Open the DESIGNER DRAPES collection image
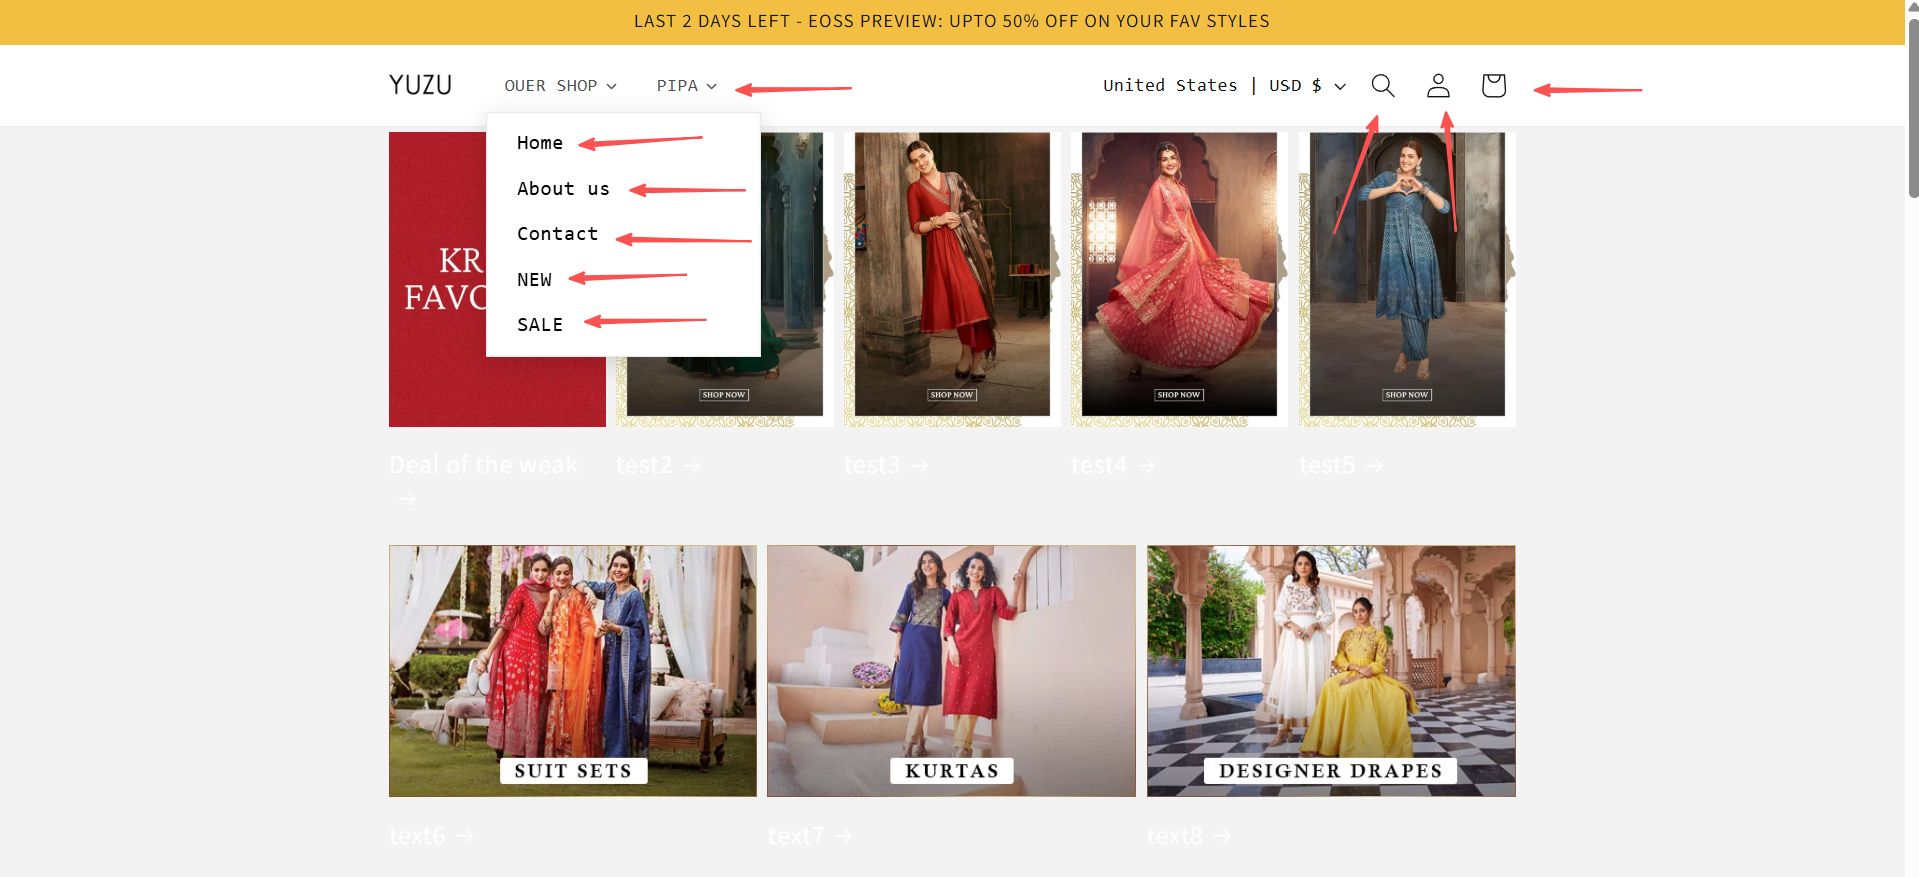1919x877 pixels. click(1331, 671)
